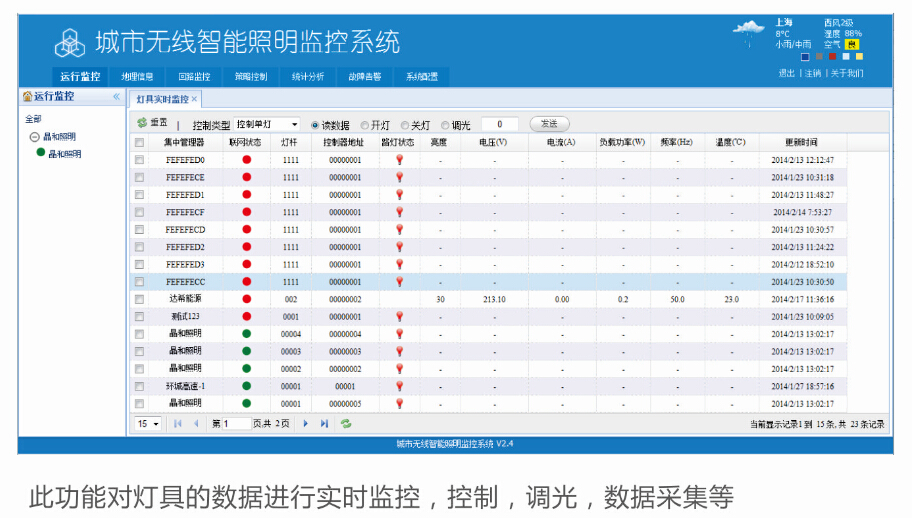Click lamp status icon in 环城高速-1 row
Image resolution: width=912 pixels, height=518 pixels.
[x=400, y=386]
